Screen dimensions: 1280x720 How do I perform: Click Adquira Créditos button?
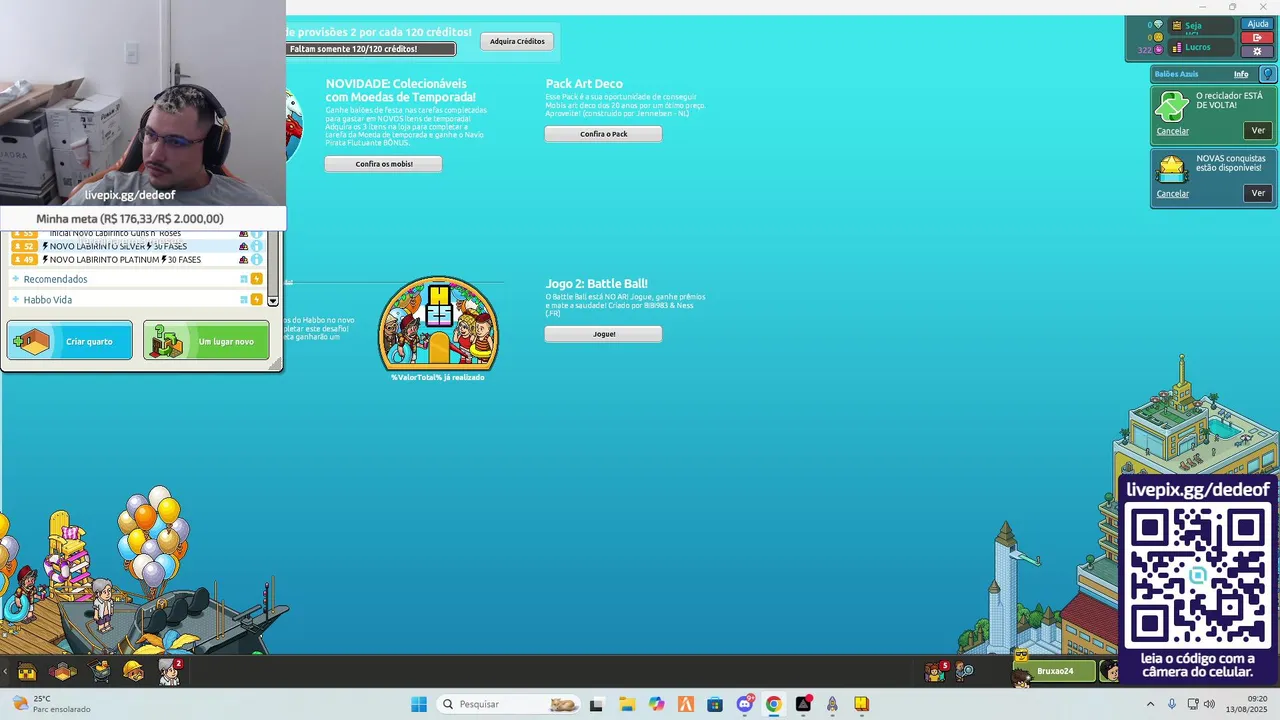[517, 41]
